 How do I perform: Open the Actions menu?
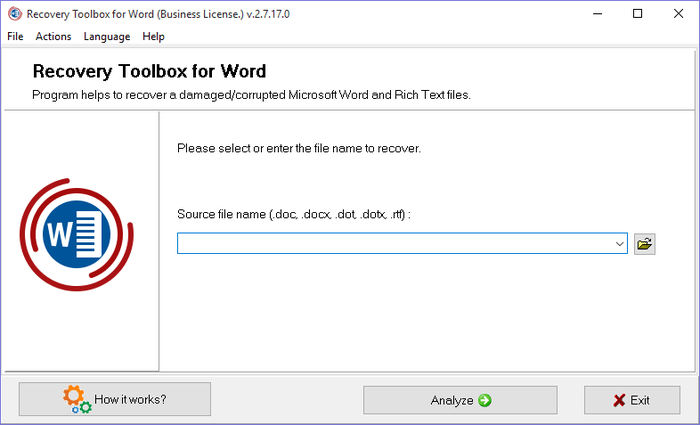pyautogui.click(x=53, y=37)
